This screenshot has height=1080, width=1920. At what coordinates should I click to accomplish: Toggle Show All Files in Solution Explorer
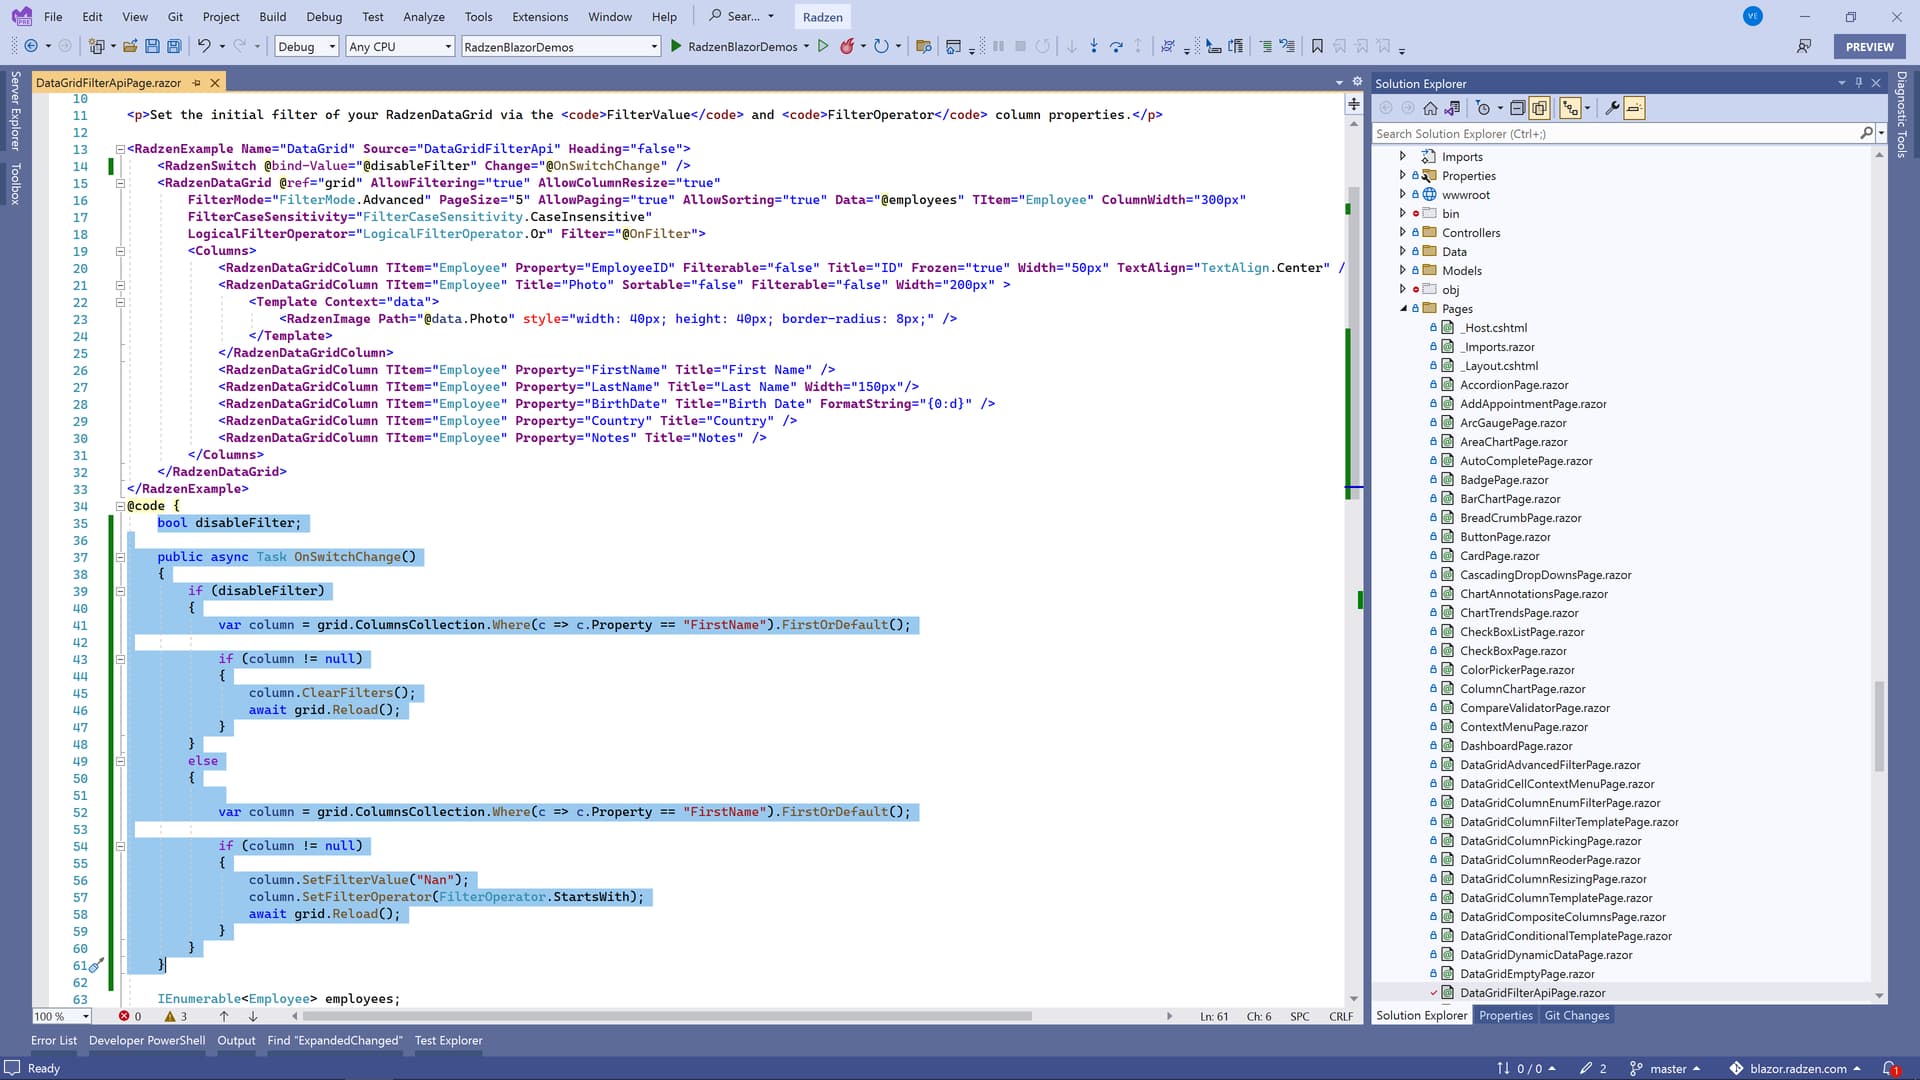pyautogui.click(x=1539, y=108)
